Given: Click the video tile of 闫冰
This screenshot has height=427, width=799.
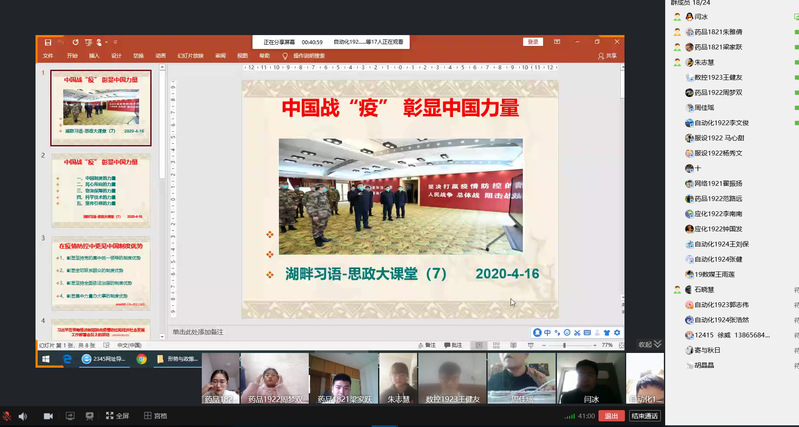Looking at the screenshot, I should pyautogui.click(x=591, y=379).
